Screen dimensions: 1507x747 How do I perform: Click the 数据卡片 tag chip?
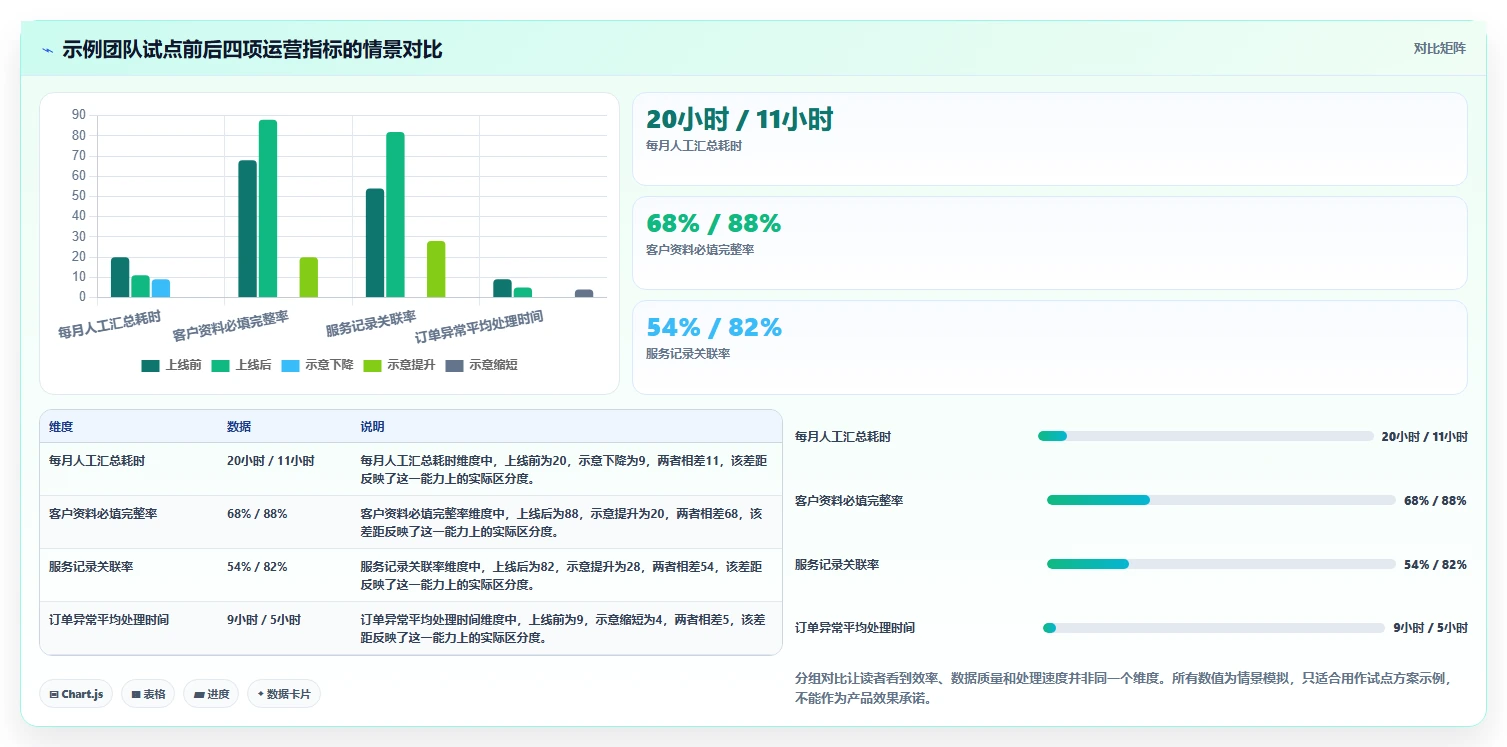(x=284, y=694)
